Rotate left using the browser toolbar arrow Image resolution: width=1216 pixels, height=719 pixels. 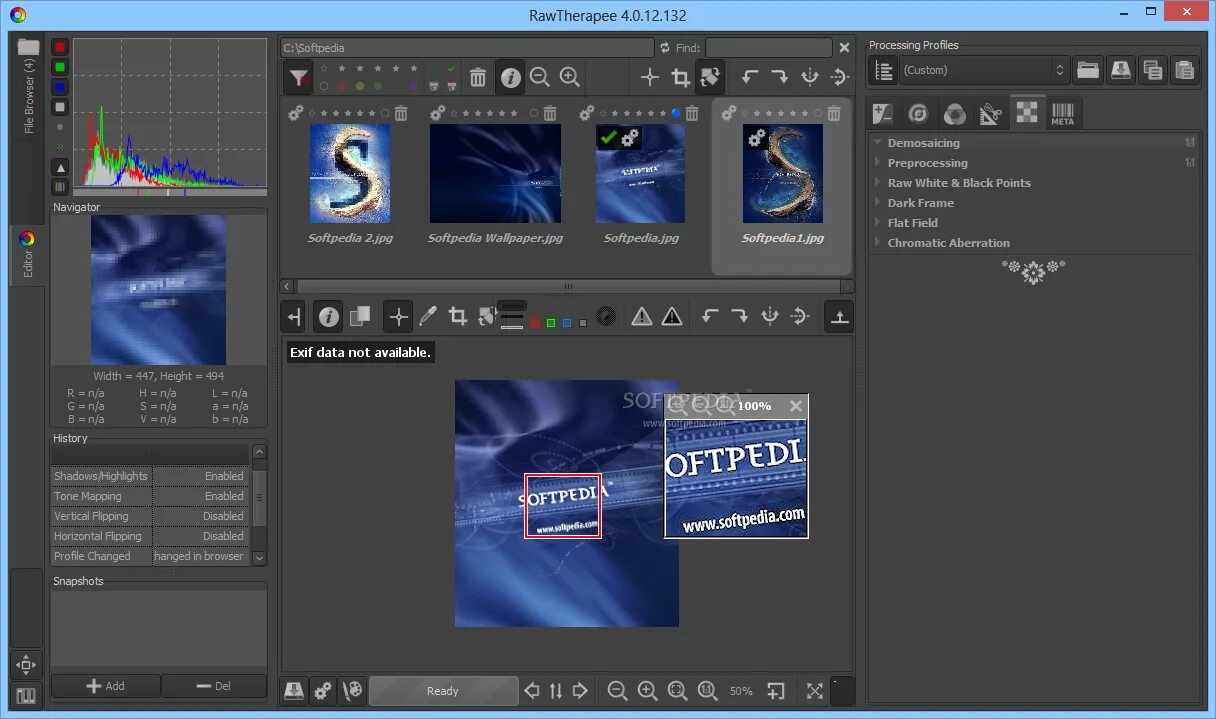pos(750,77)
